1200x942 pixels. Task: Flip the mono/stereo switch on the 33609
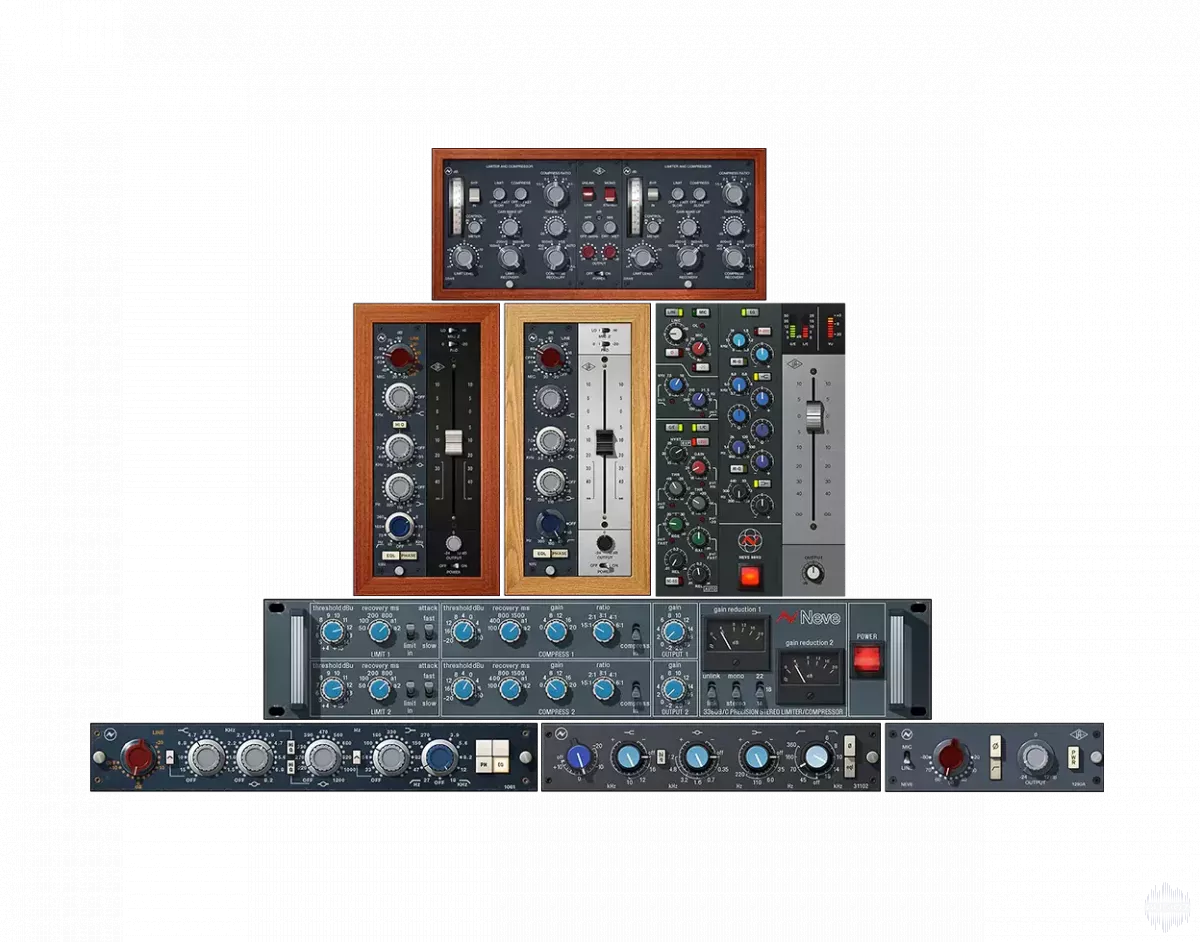(736, 690)
